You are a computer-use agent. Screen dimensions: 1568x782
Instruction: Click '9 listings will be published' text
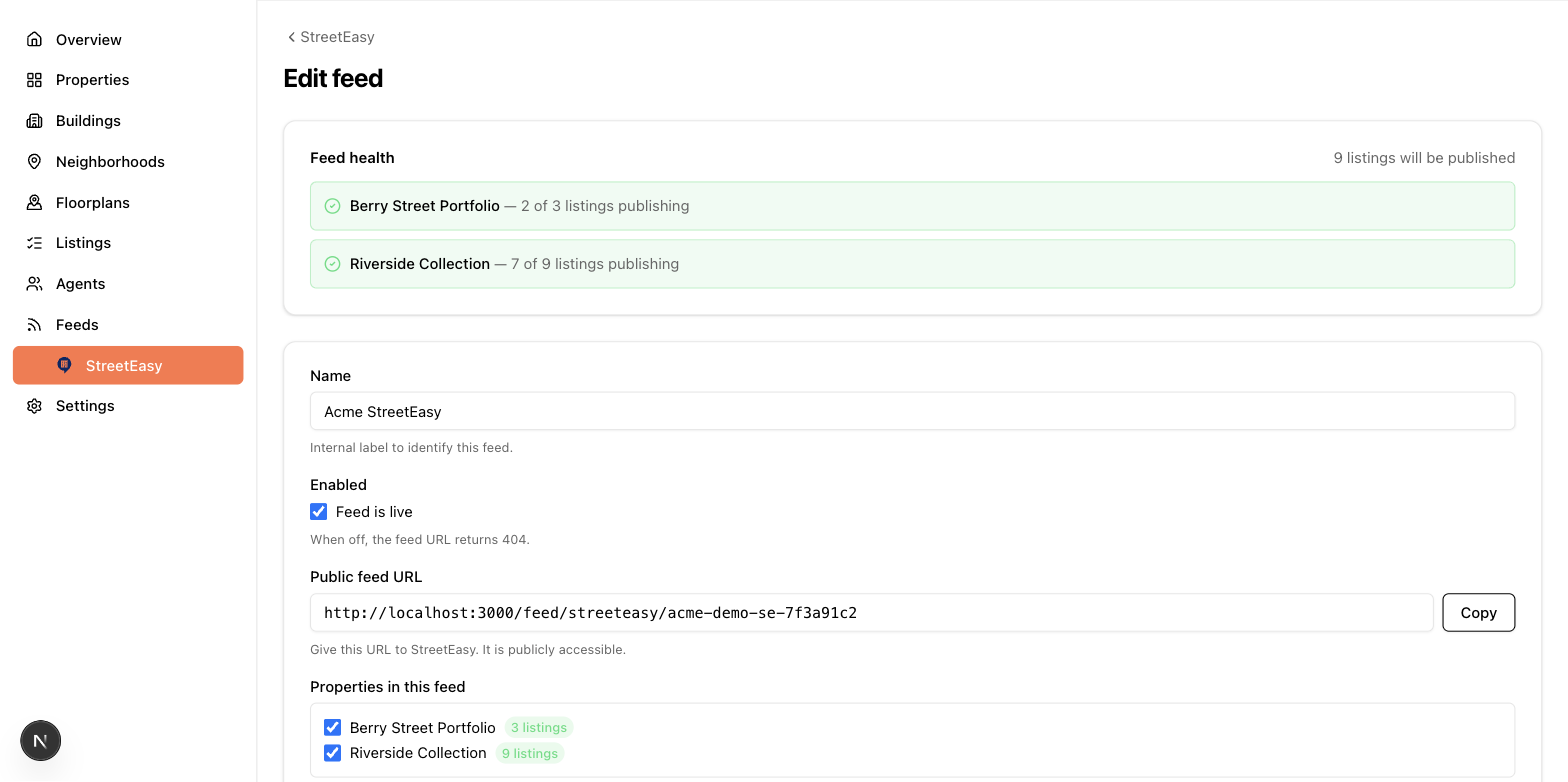pos(1424,158)
